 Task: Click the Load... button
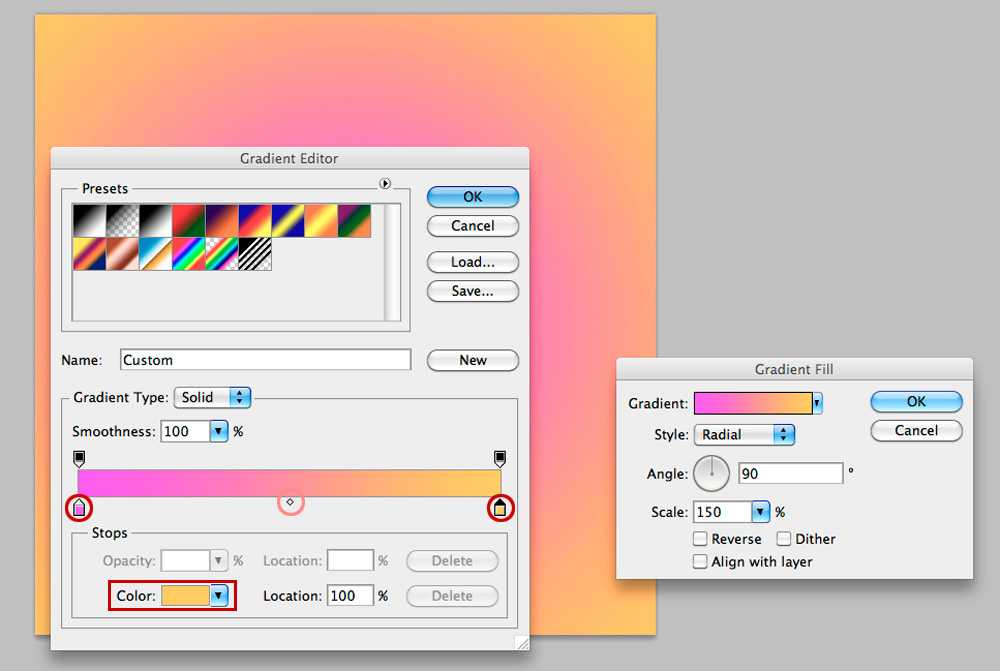[x=473, y=262]
